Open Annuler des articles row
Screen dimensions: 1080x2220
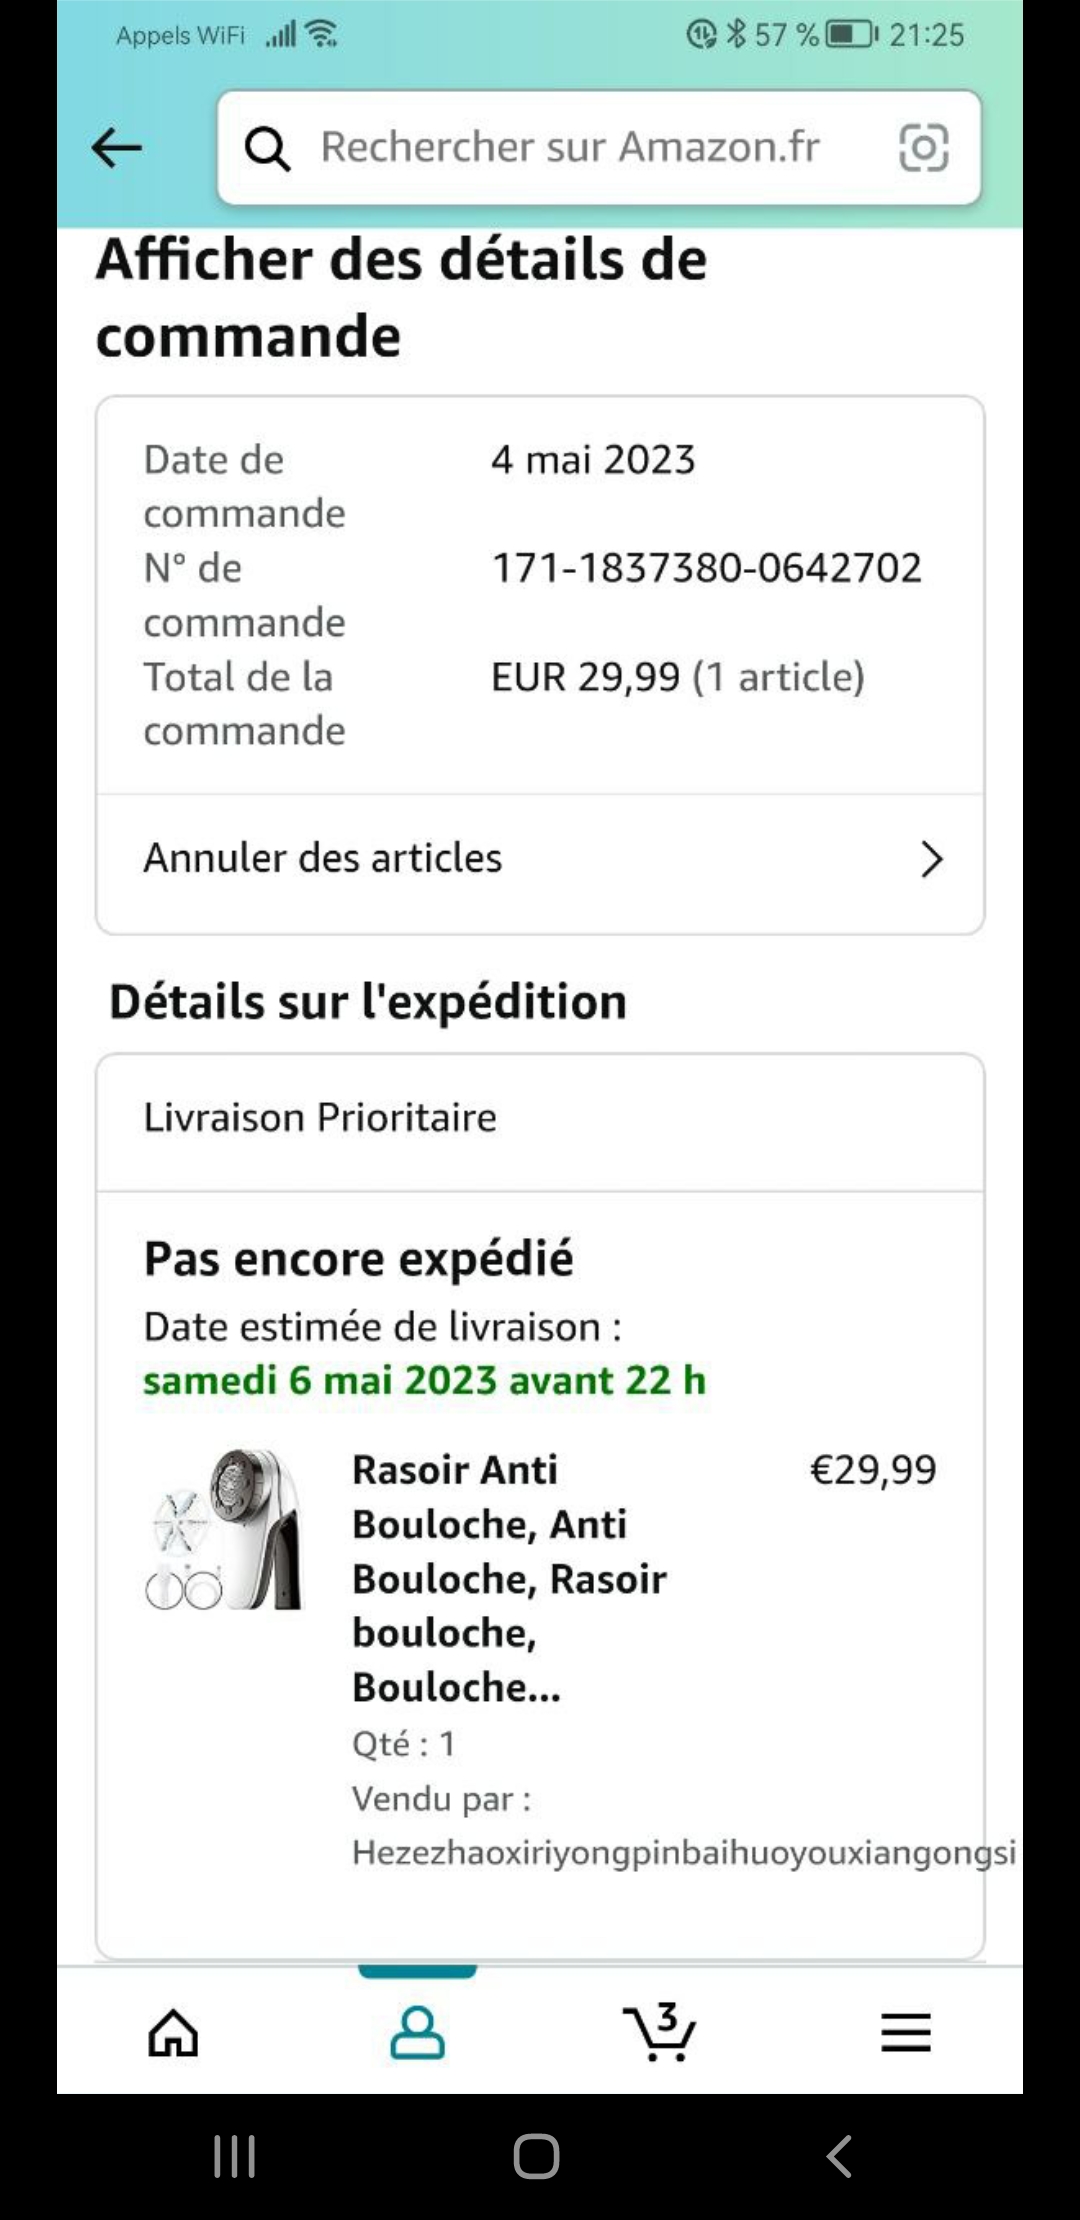click(540, 859)
